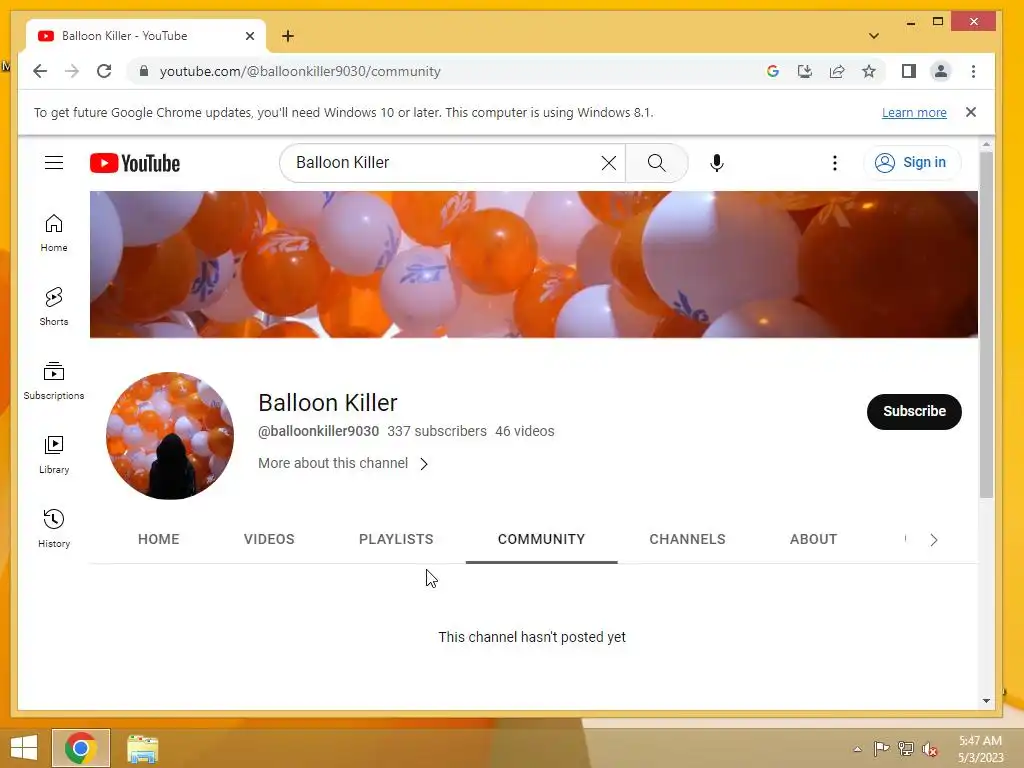
Task: Show hidden system tray icons
Action: pyautogui.click(x=857, y=749)
